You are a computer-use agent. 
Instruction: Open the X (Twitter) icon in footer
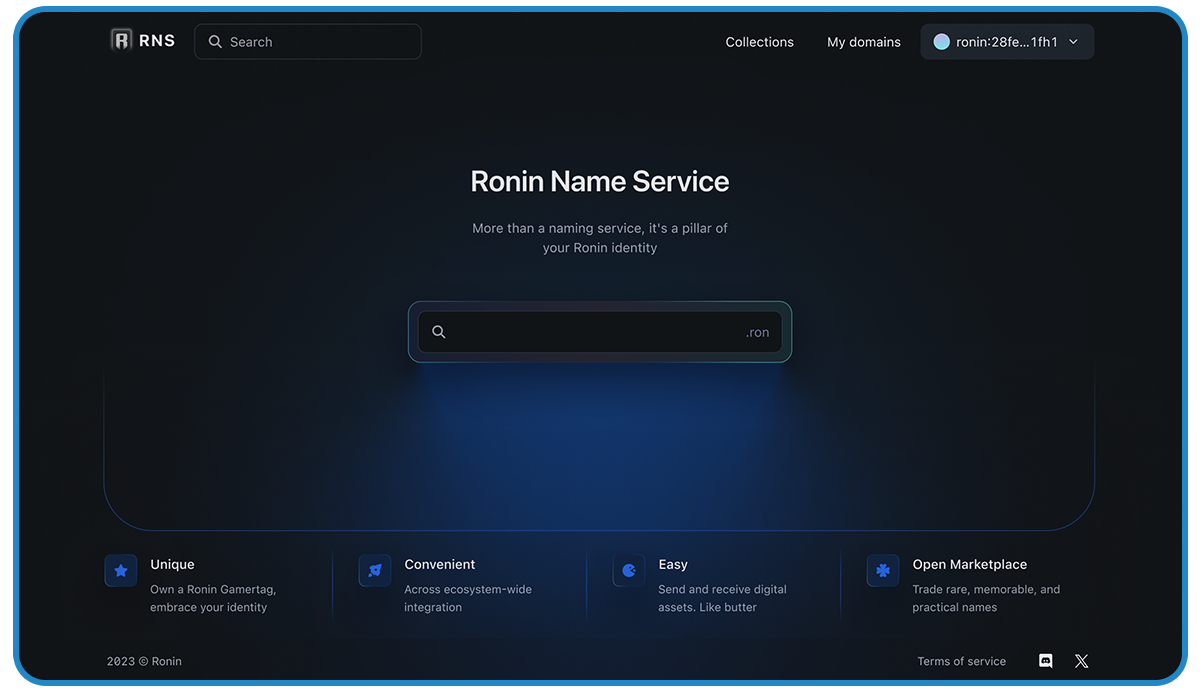(1081, 661)
